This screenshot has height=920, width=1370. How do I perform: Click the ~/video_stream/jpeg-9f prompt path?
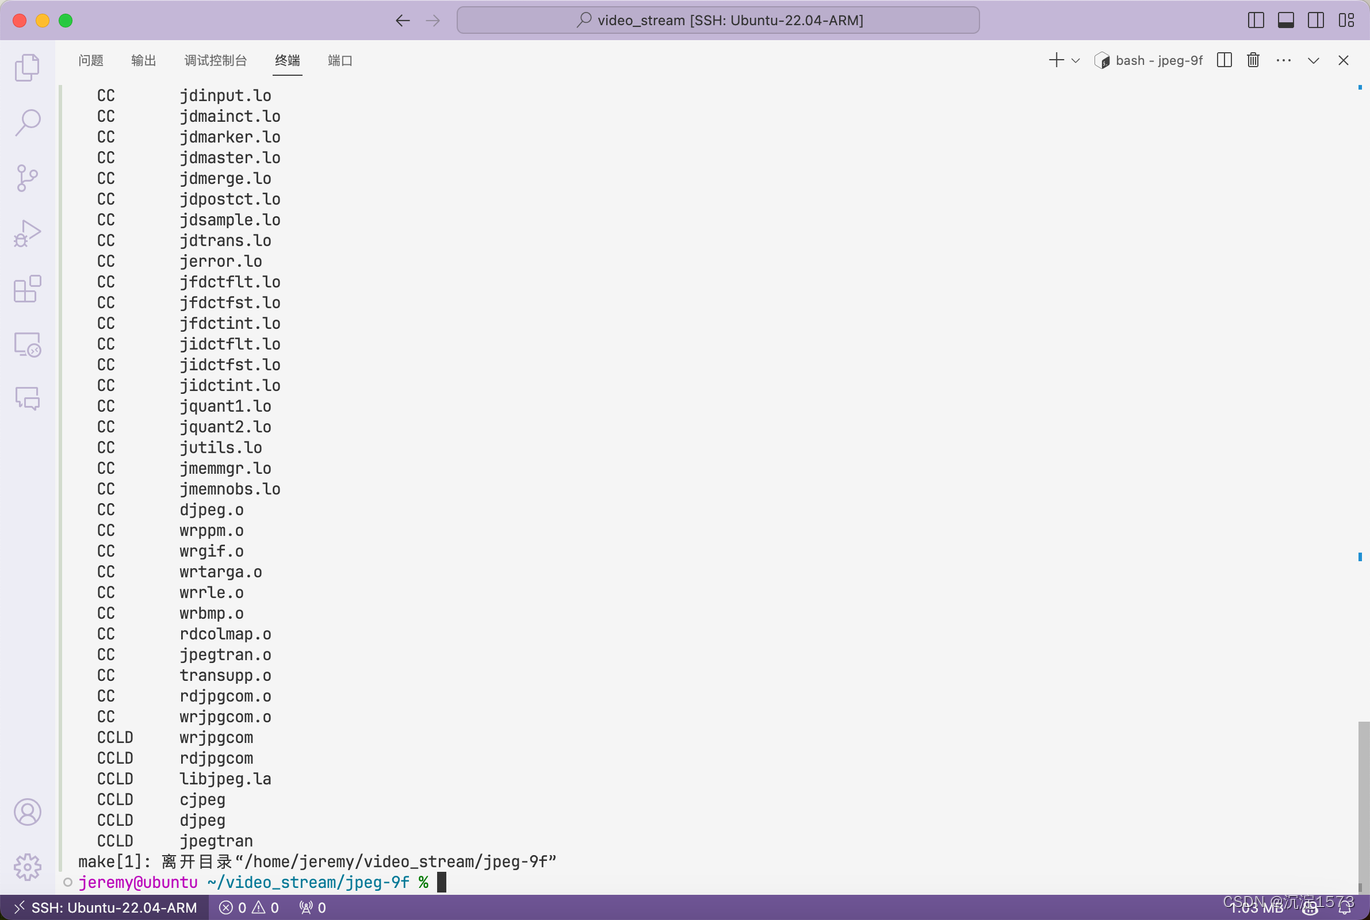click(308, 882)
